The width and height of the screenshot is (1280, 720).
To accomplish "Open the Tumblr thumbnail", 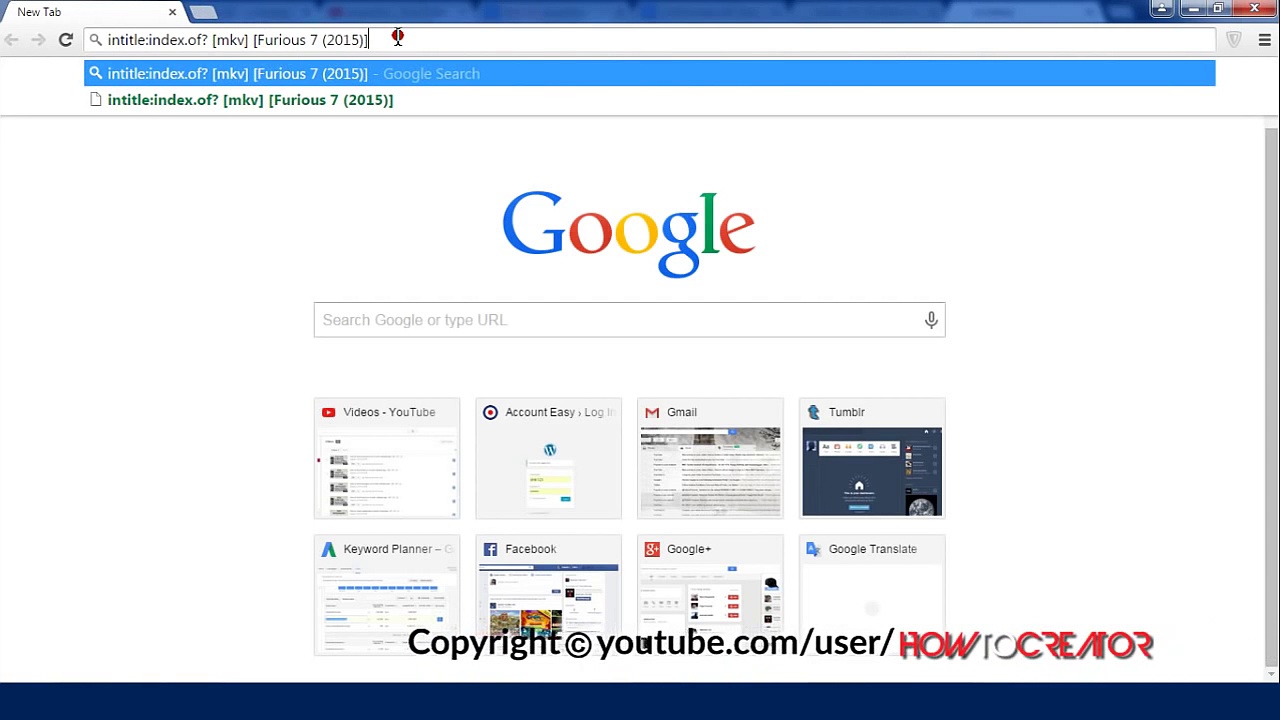I will (x=872, y=458).
